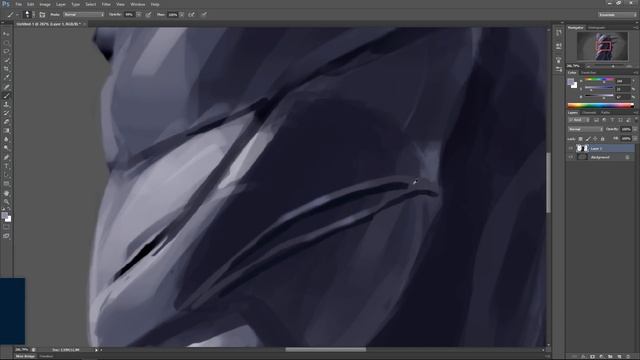This screenshot has height=360, width=640.
Task: Select the Rectangle shape tool
Action: [x=6, y=184]
